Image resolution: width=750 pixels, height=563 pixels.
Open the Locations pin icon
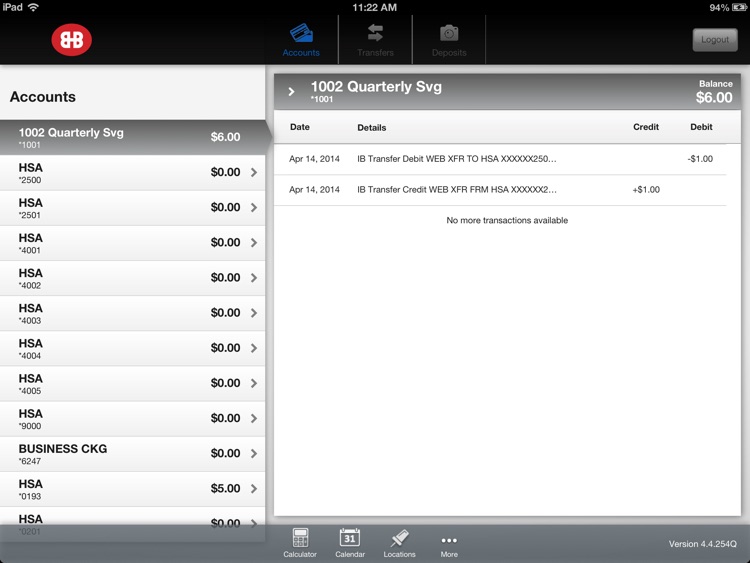point(399,538)
